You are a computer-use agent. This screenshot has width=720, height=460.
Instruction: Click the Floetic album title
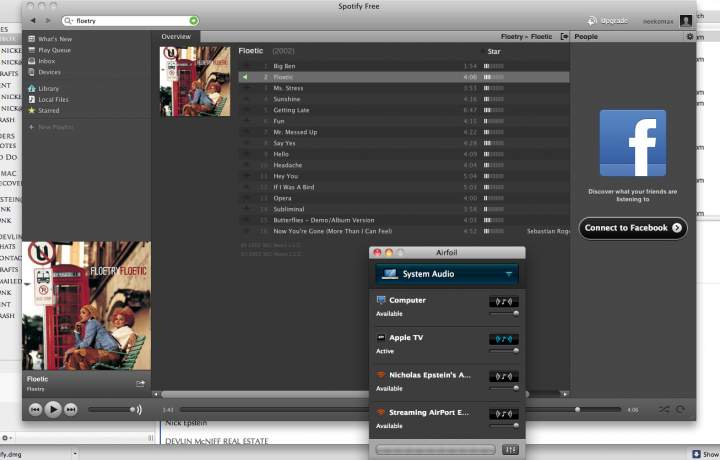point(251,51)
